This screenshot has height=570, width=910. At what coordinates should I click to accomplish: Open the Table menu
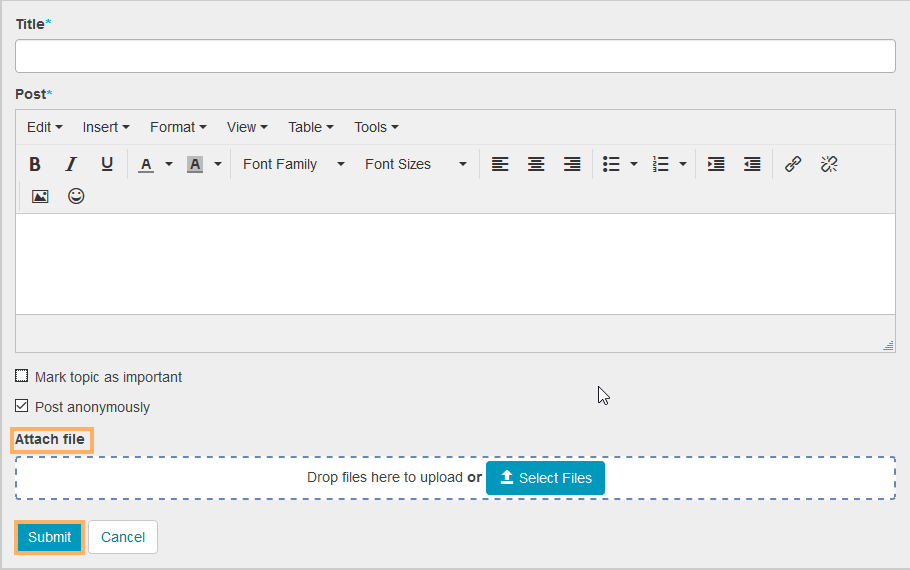click(310, 127)
